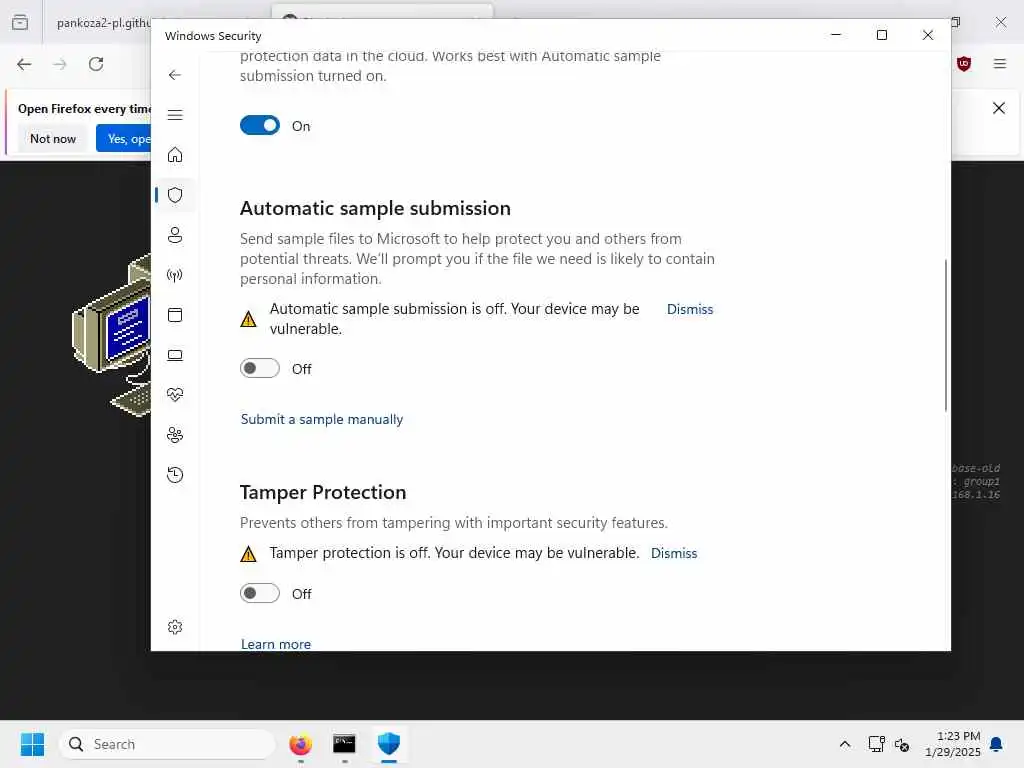Click the Windows Security vertical scrollbar
Image resolution: width=1024 pixels, height=768 pixels.
[x=945, y=335]
